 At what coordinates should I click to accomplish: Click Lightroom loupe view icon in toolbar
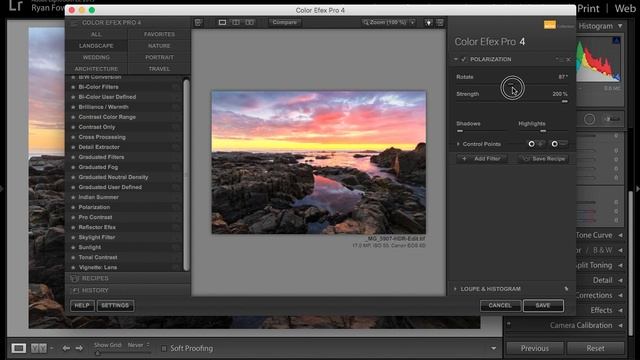point(18,348)
